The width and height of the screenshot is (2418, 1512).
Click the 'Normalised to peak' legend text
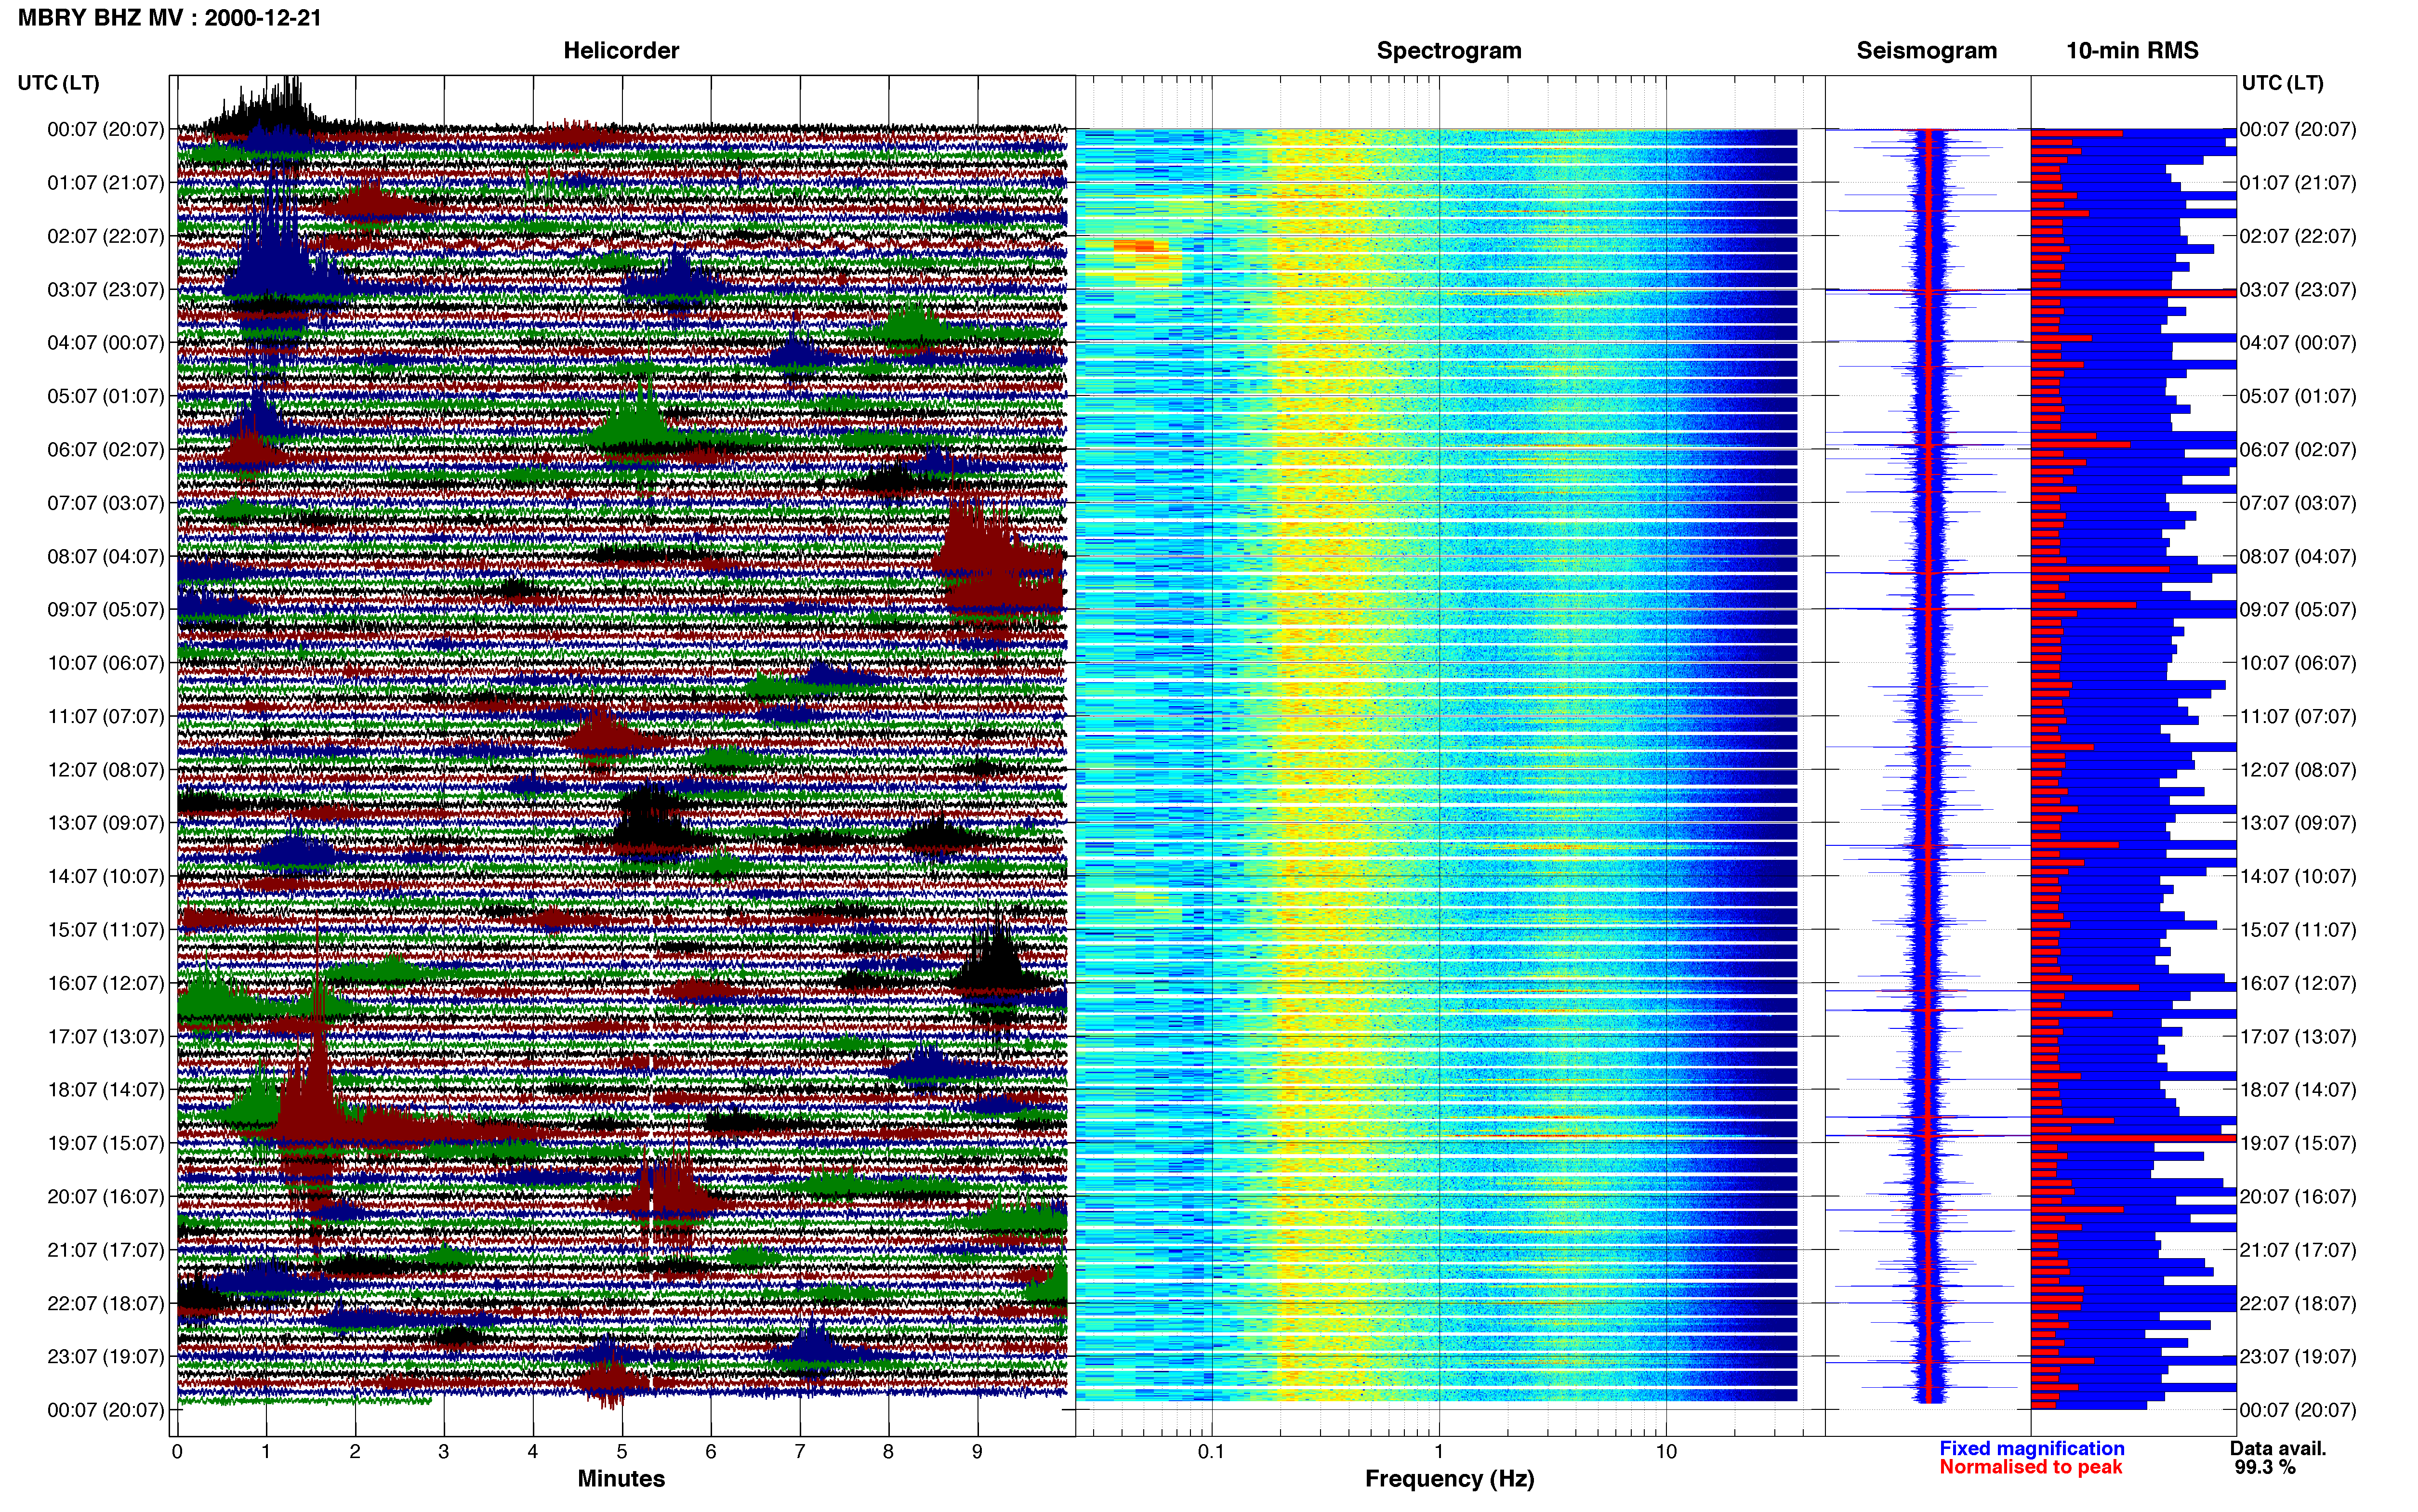click(x=2030, y=1467)
